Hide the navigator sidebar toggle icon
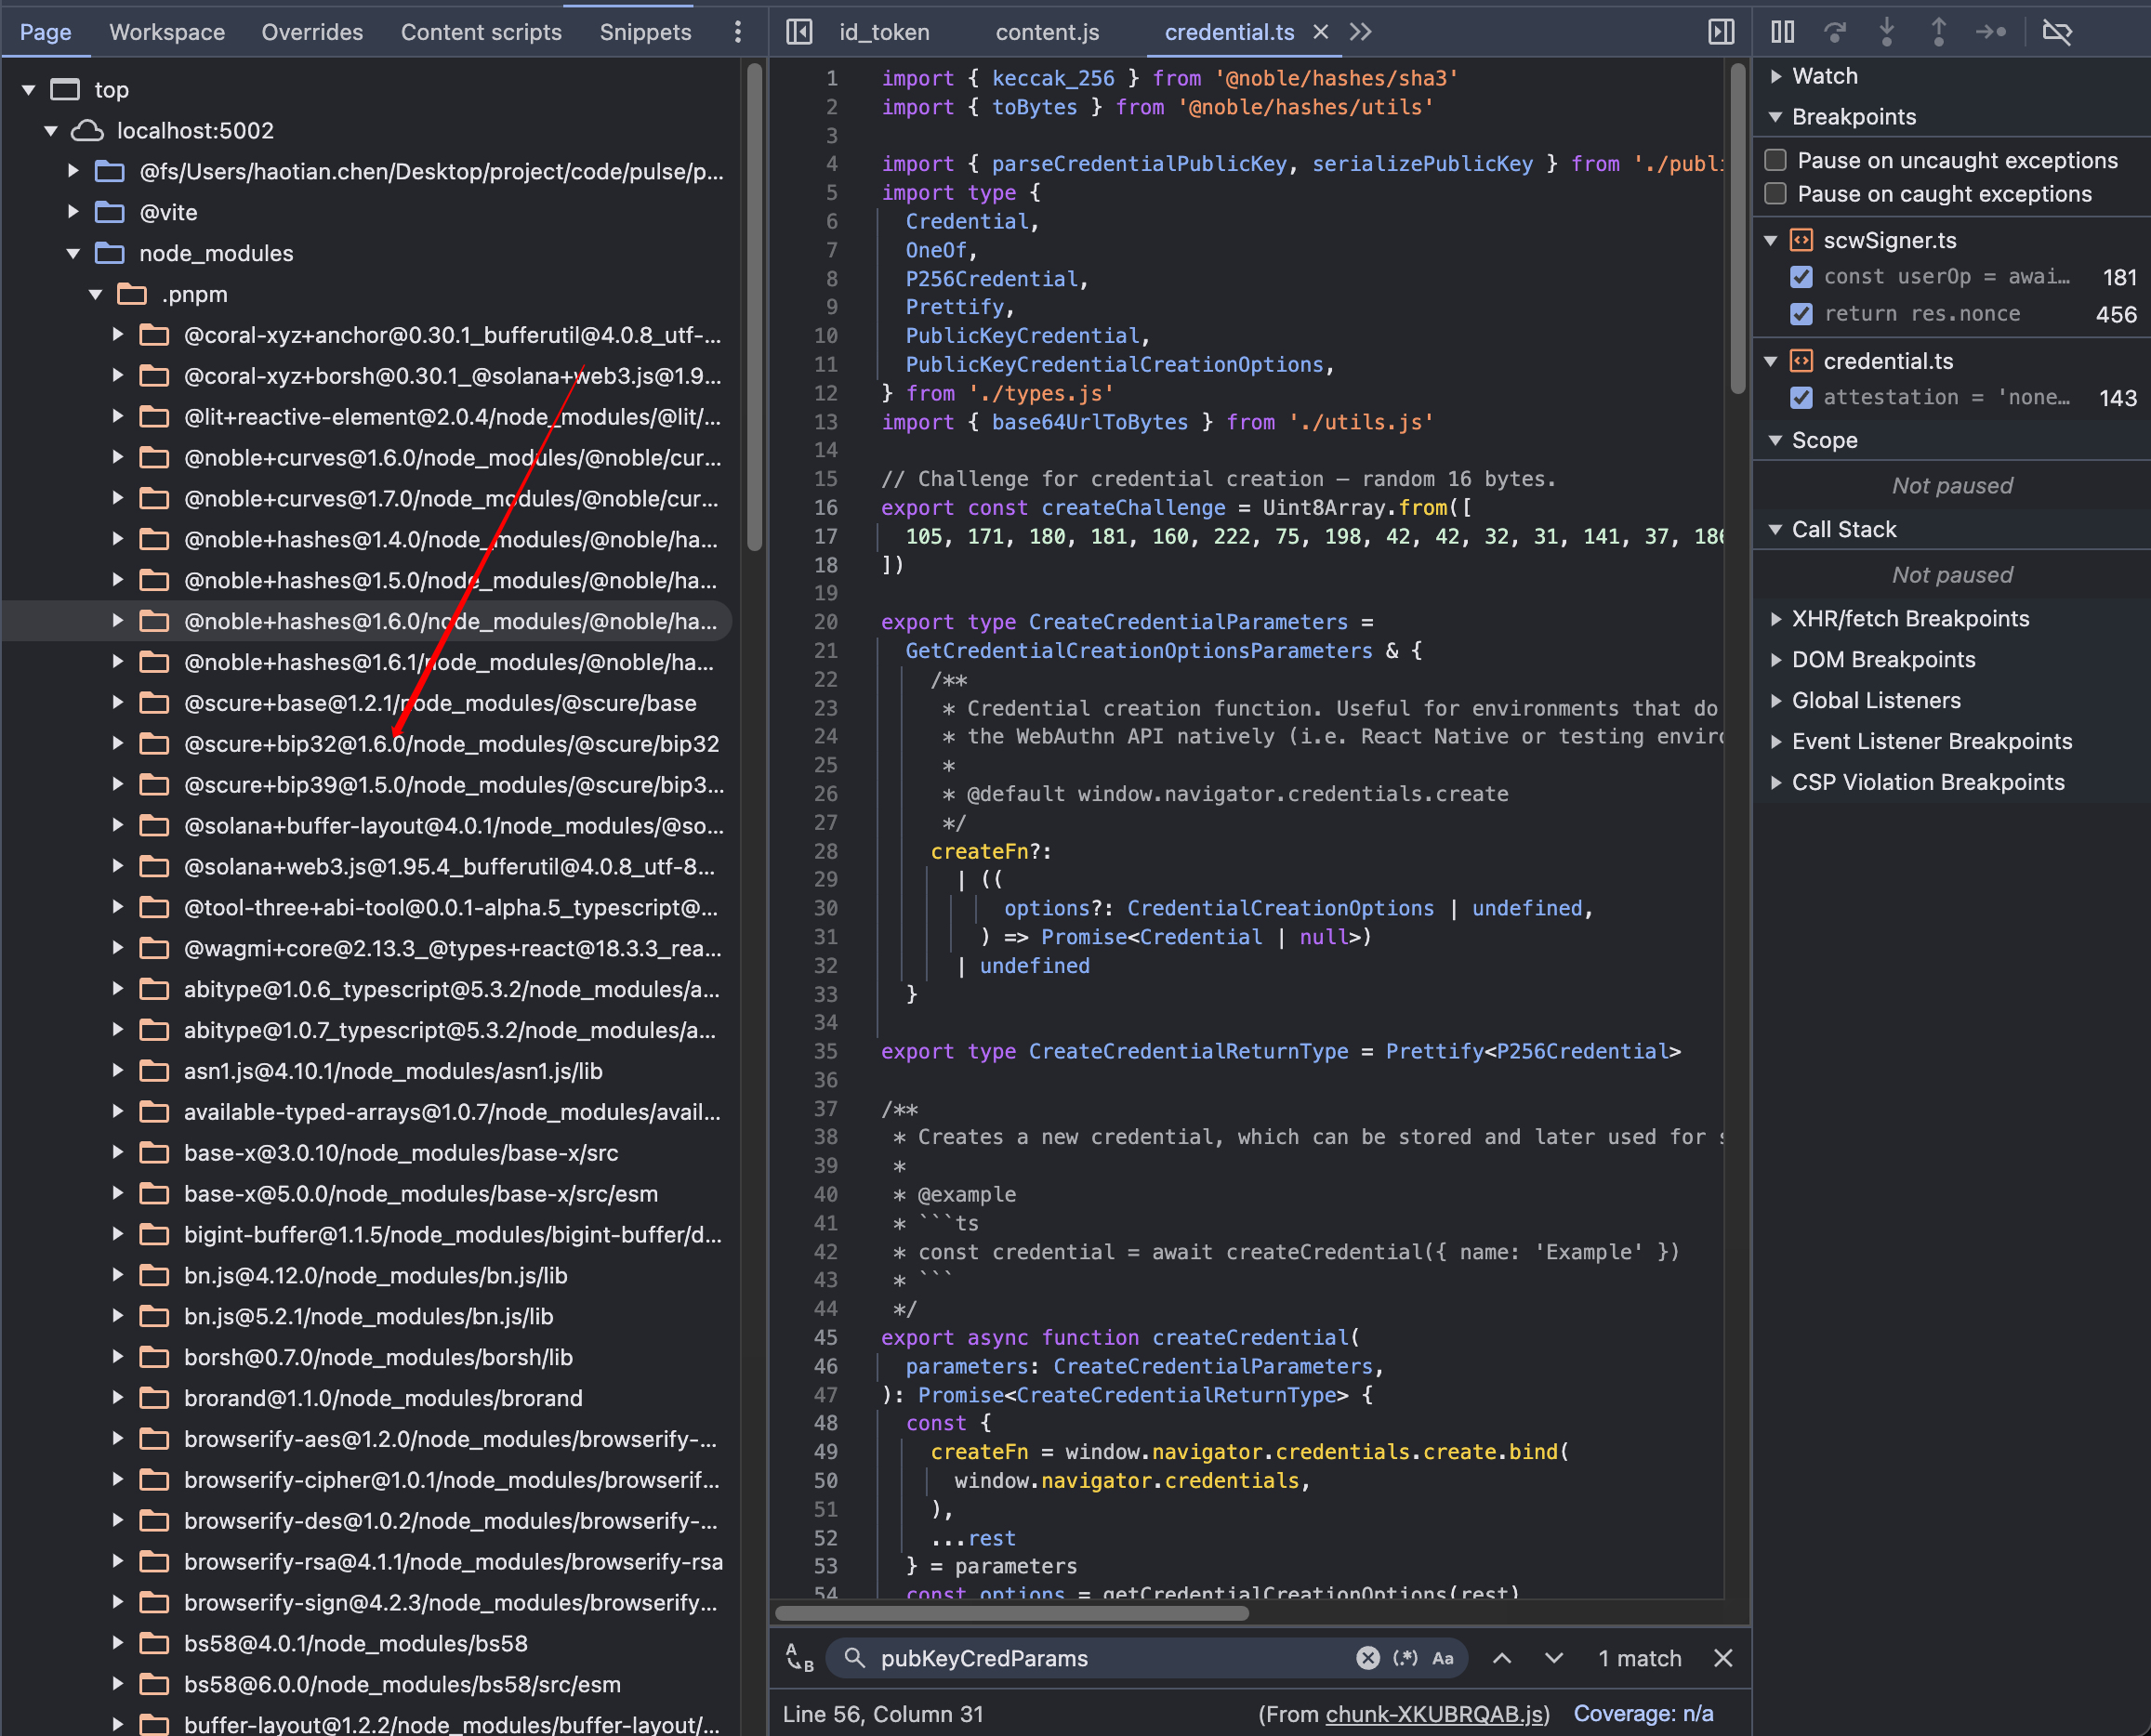 coord(799,32)
